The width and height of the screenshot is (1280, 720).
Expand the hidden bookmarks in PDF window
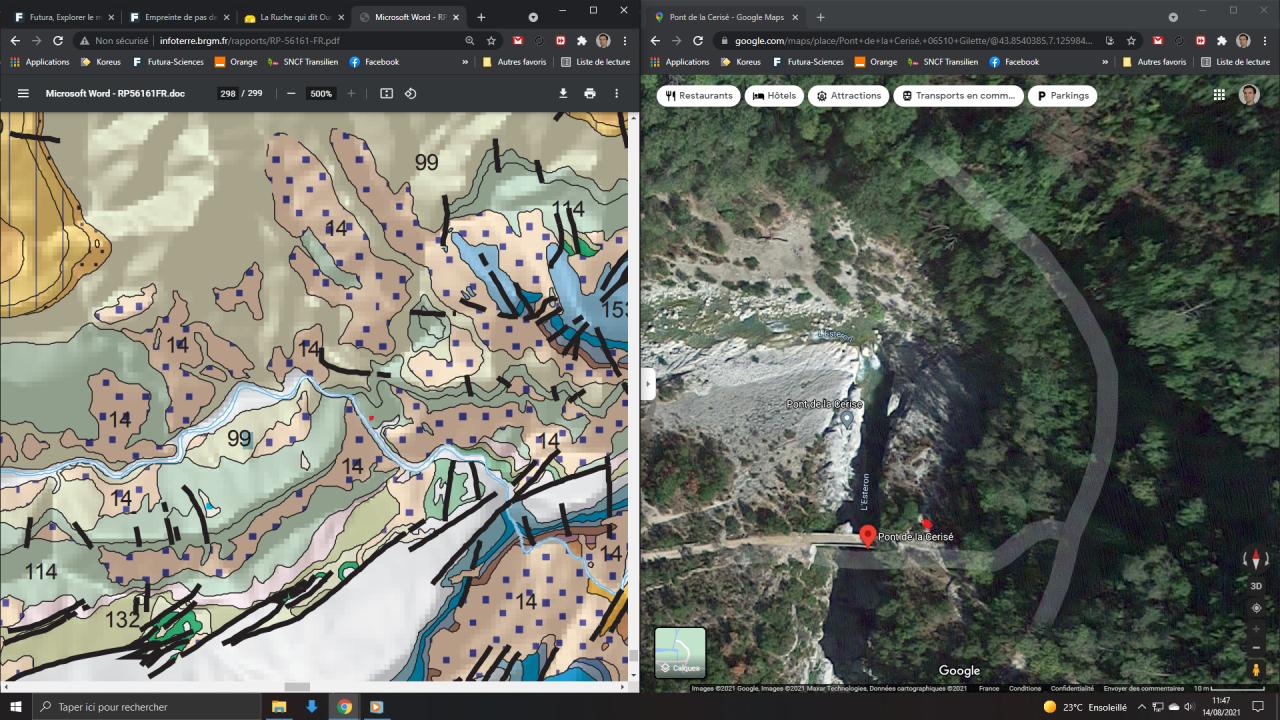pyautogui.click(x=465, y=62)
